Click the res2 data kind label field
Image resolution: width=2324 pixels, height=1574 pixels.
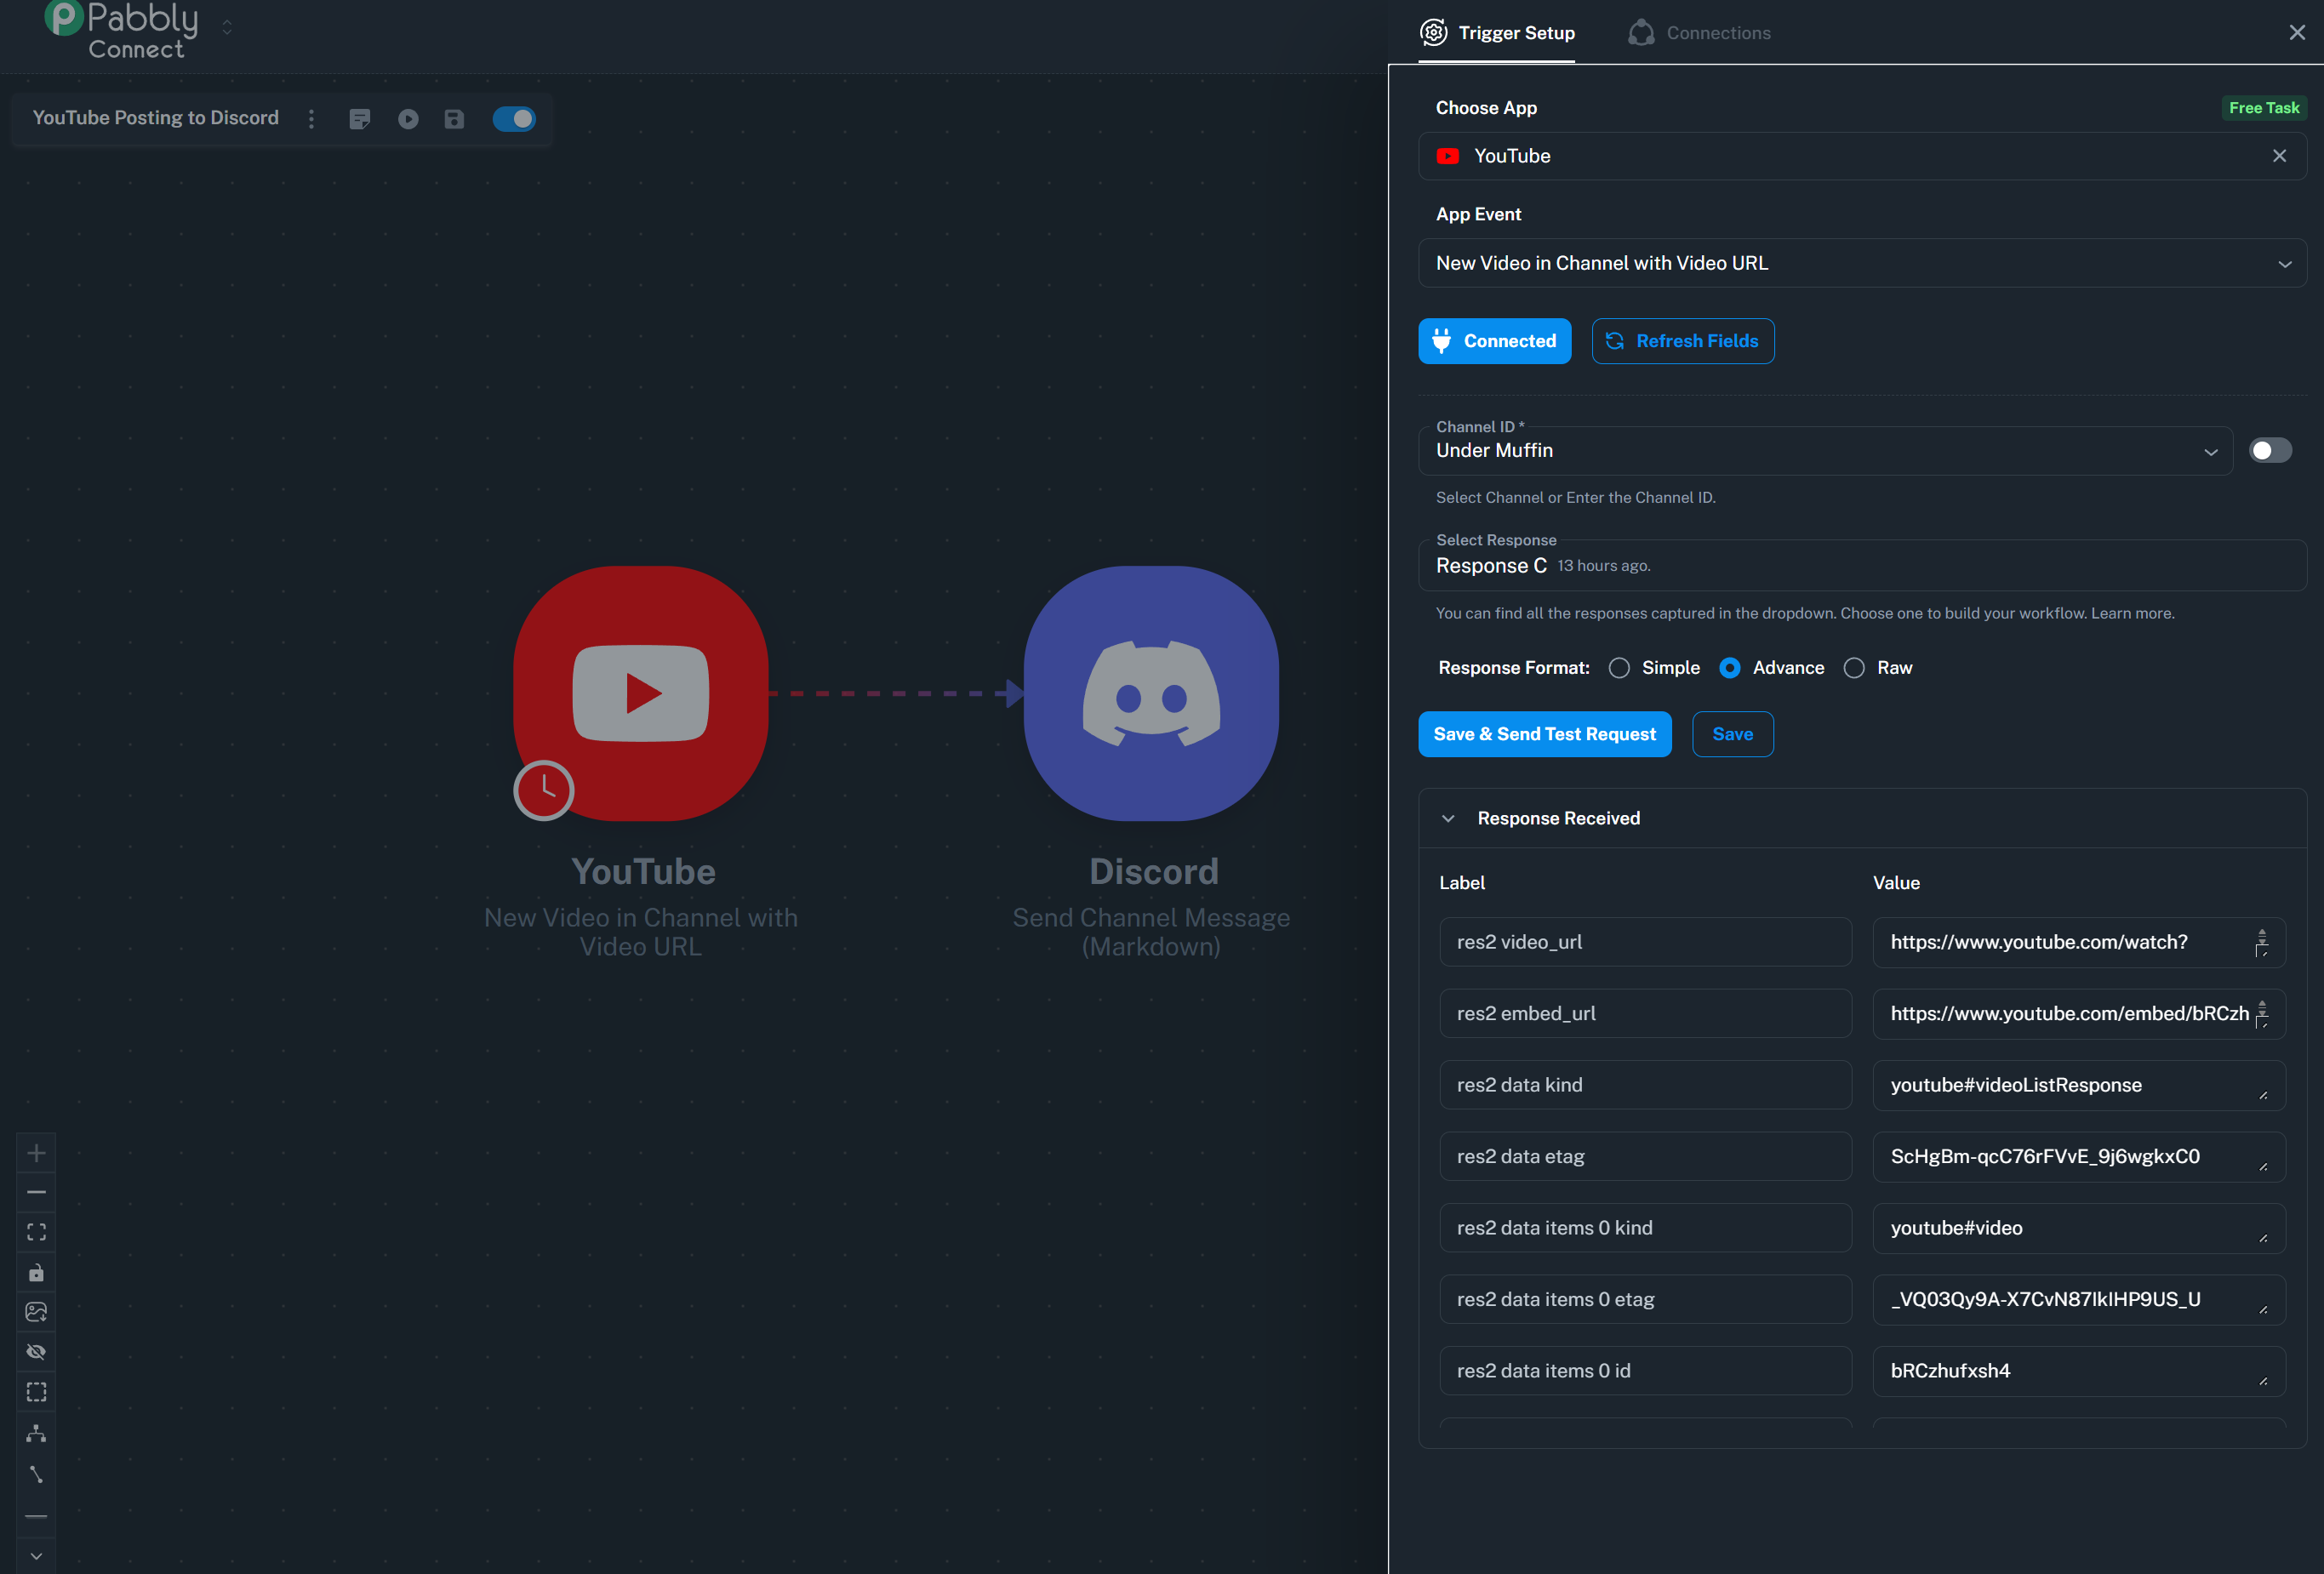click(x=1645, y=1085)
